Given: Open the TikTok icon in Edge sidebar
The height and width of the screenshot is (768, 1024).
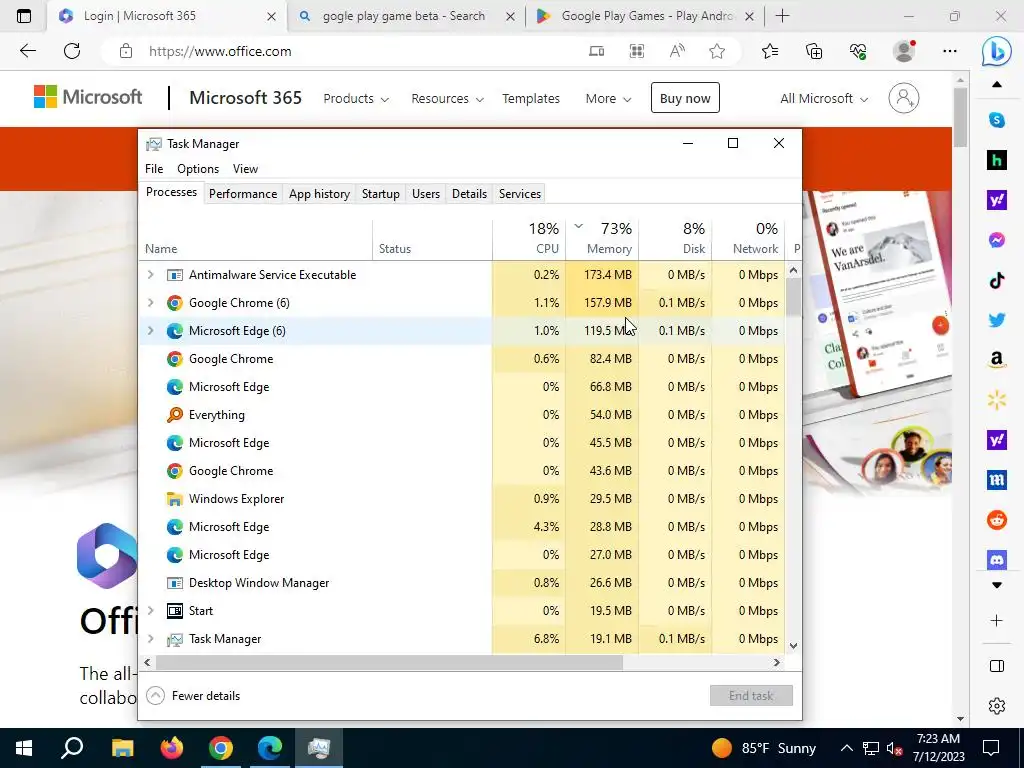Looking at the screenshot, I should pyautogui.click(x=997, y=281).
